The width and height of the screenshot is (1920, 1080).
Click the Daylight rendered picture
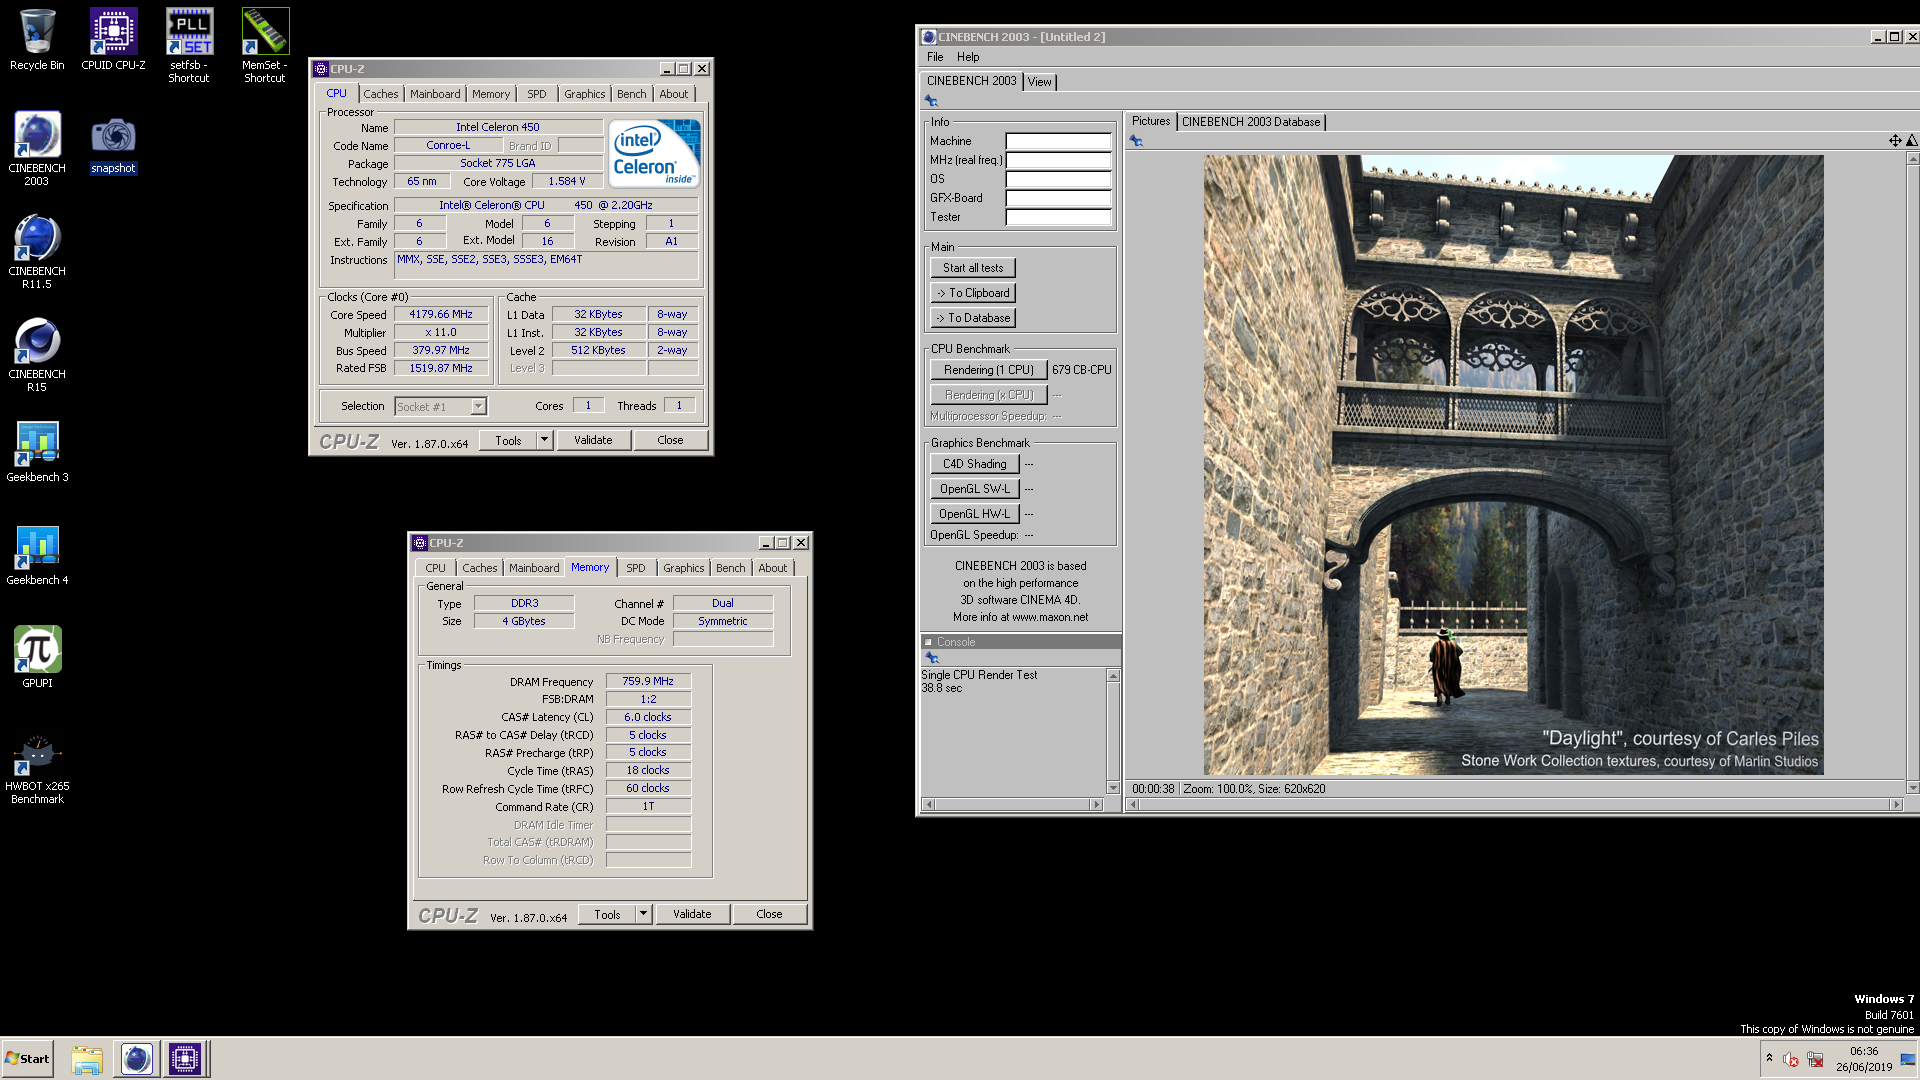coord(1513,464)
